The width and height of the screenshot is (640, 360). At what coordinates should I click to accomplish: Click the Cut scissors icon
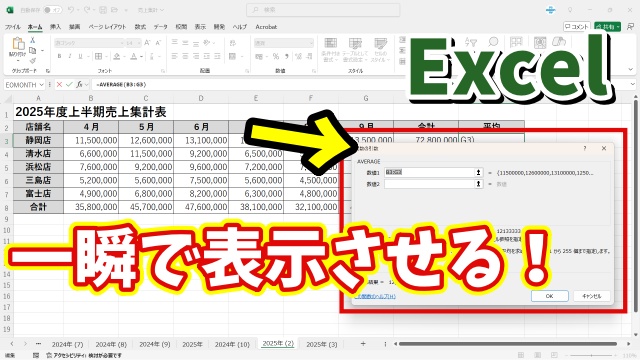click(x=32, y=40)
